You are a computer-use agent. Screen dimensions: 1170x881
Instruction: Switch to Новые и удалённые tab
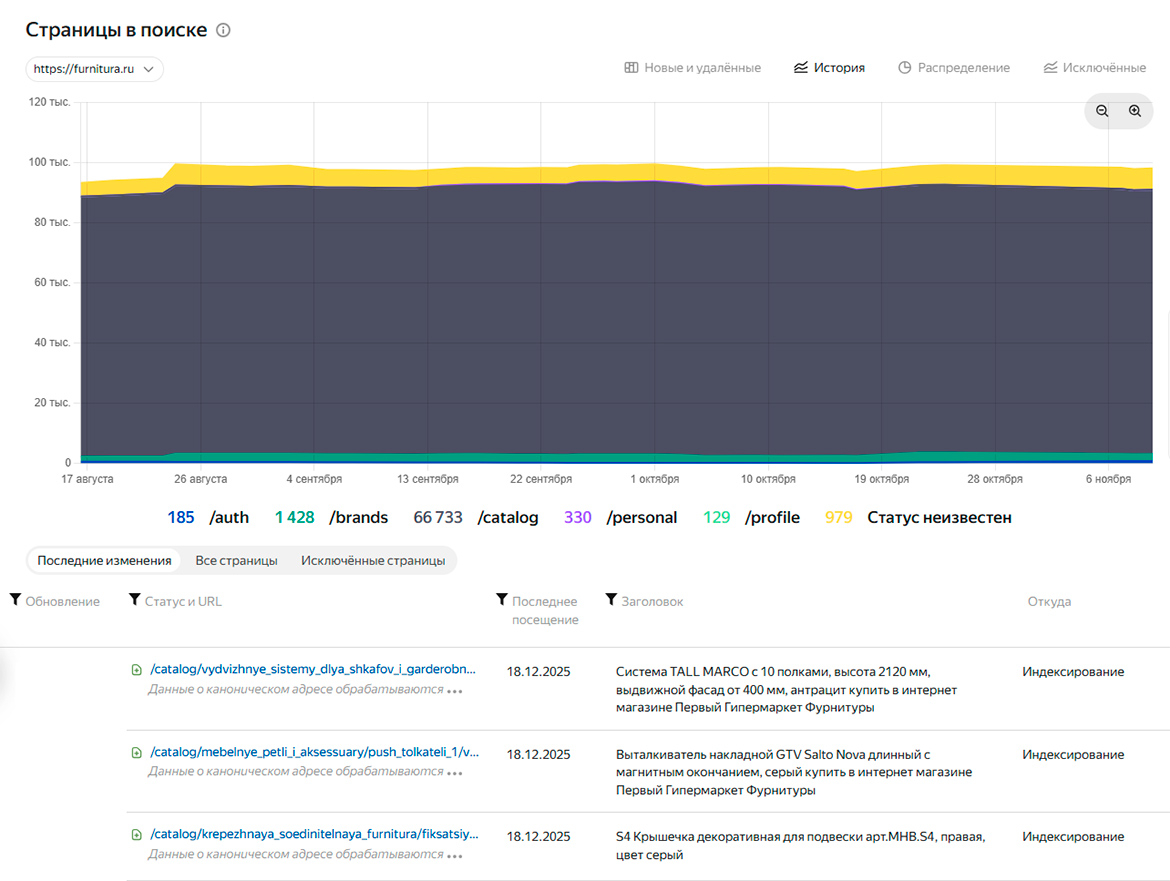[692, 68]
